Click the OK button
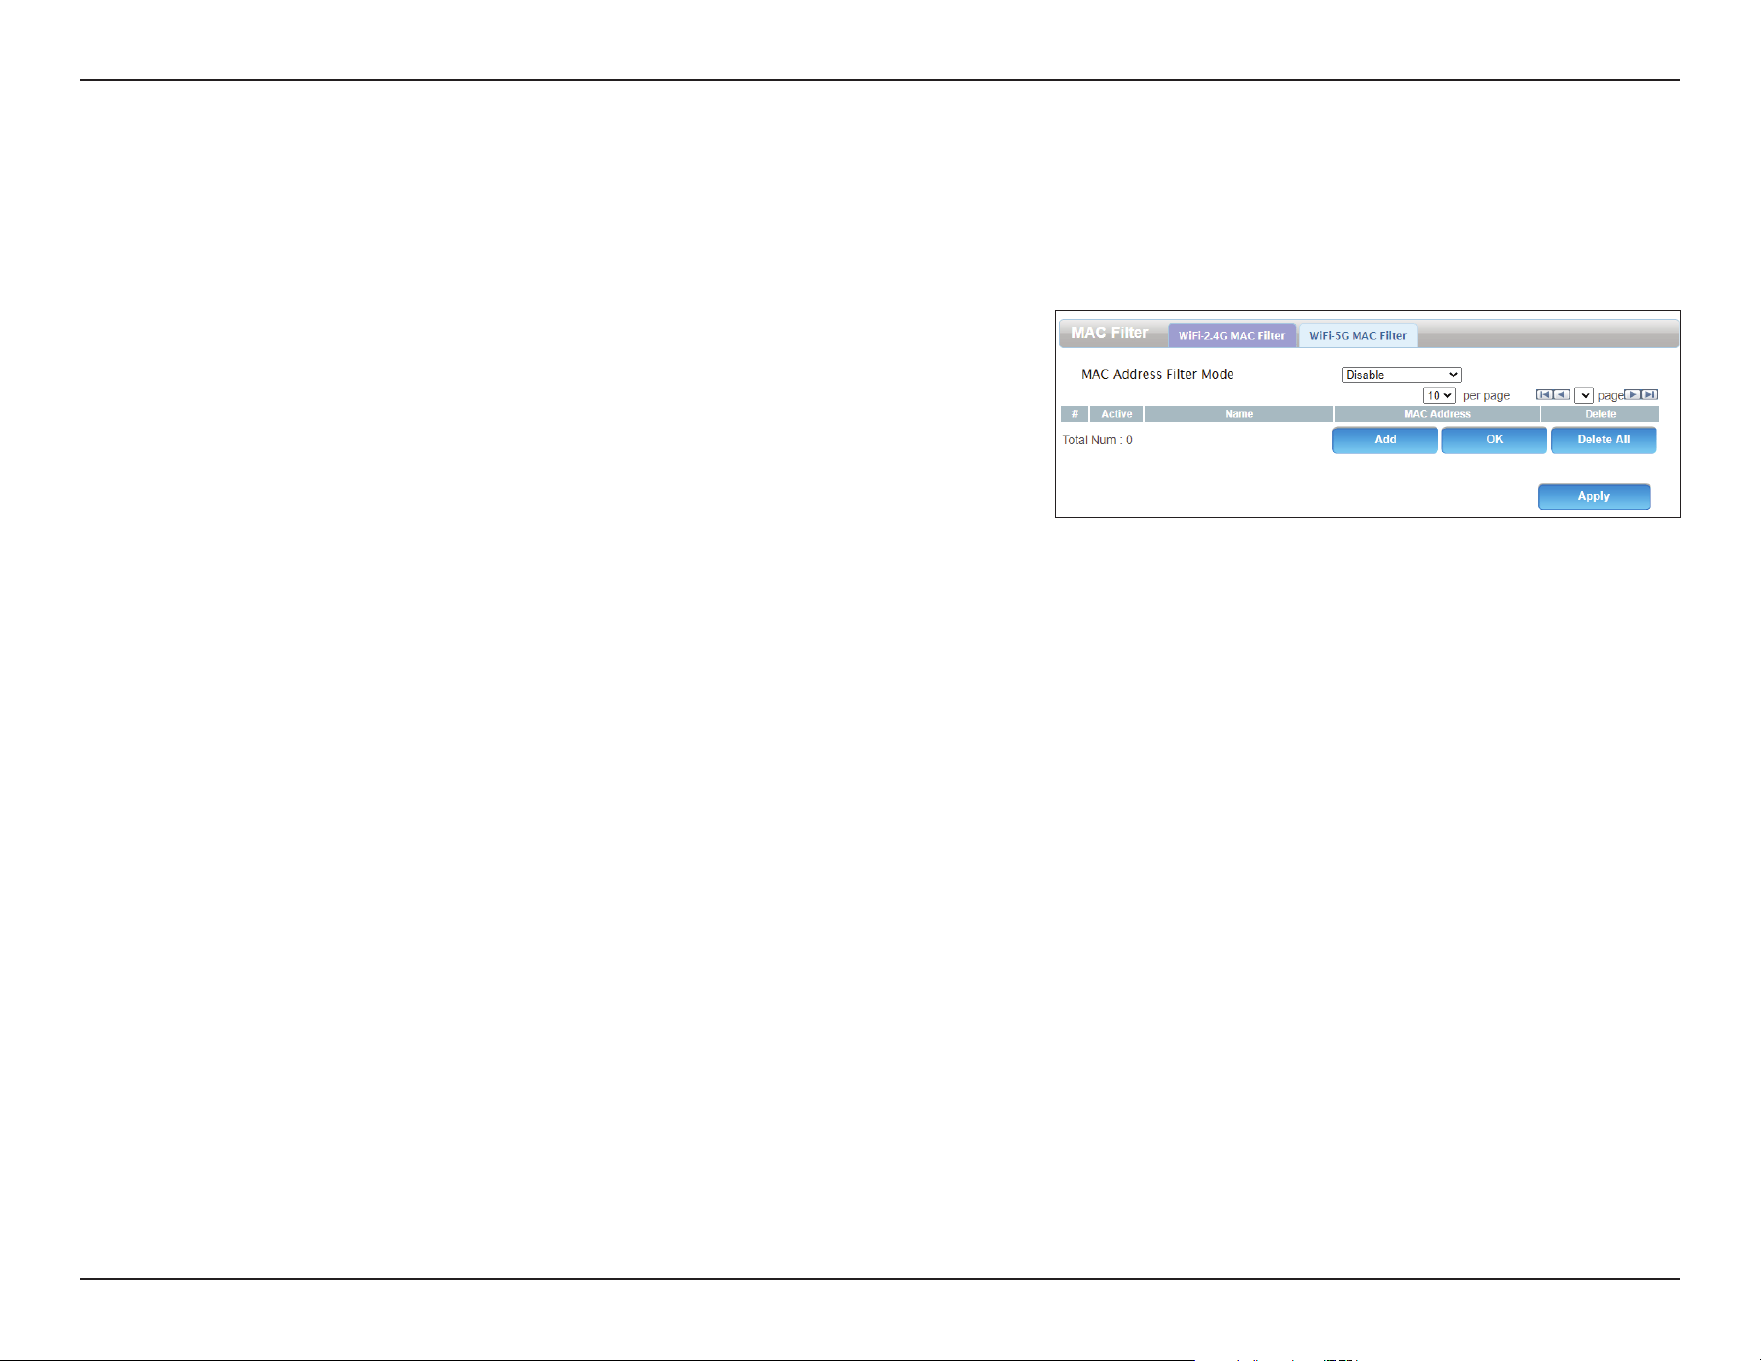 pyautogui.click(x=1494, y=440)
